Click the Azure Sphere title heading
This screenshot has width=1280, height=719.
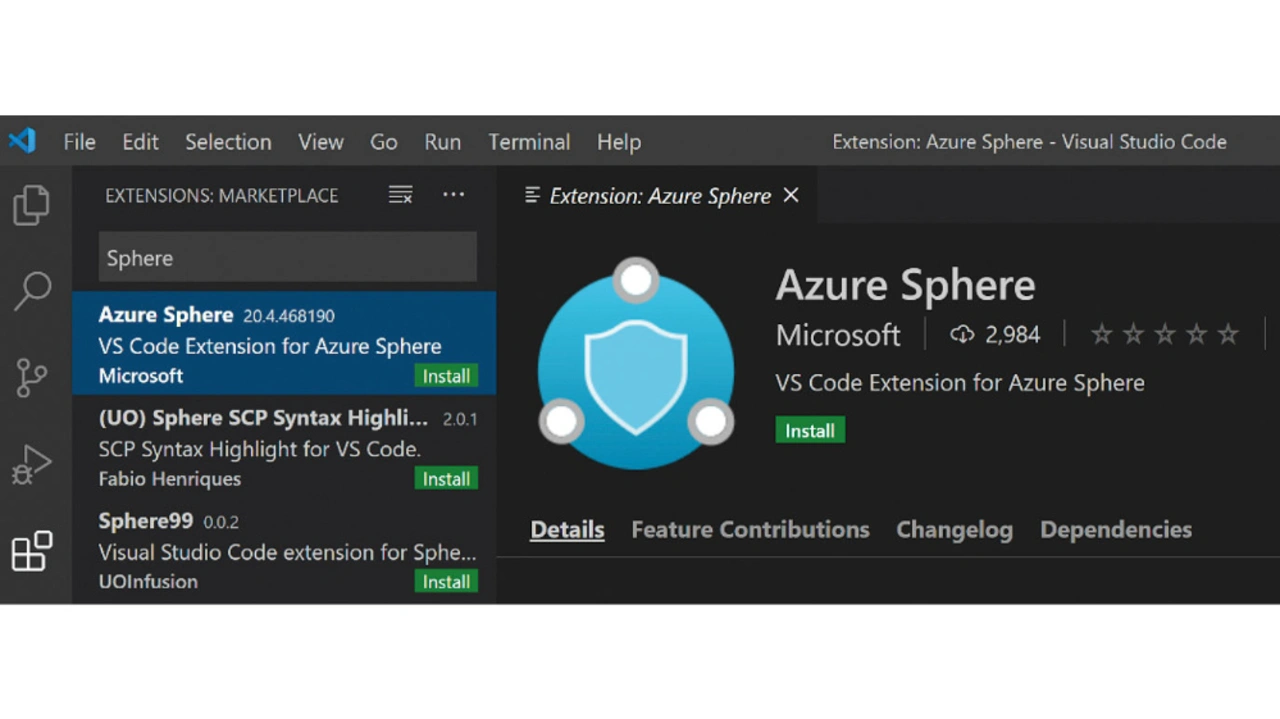coord(905,285)
